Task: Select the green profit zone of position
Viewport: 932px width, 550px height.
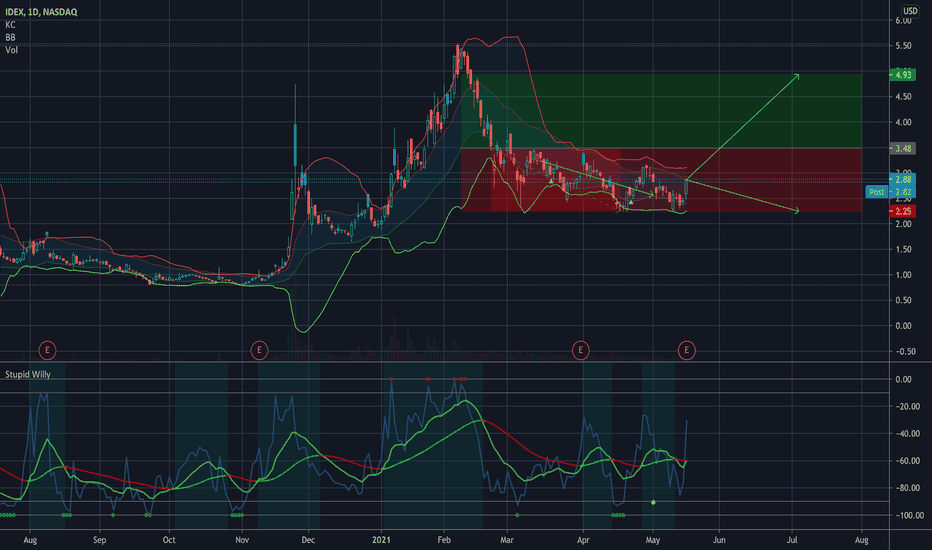Action: click(661, 111)
